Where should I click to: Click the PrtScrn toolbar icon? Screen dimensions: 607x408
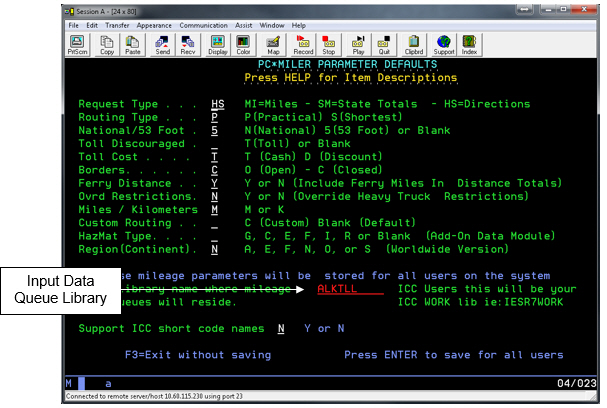[x=77, y=45]
